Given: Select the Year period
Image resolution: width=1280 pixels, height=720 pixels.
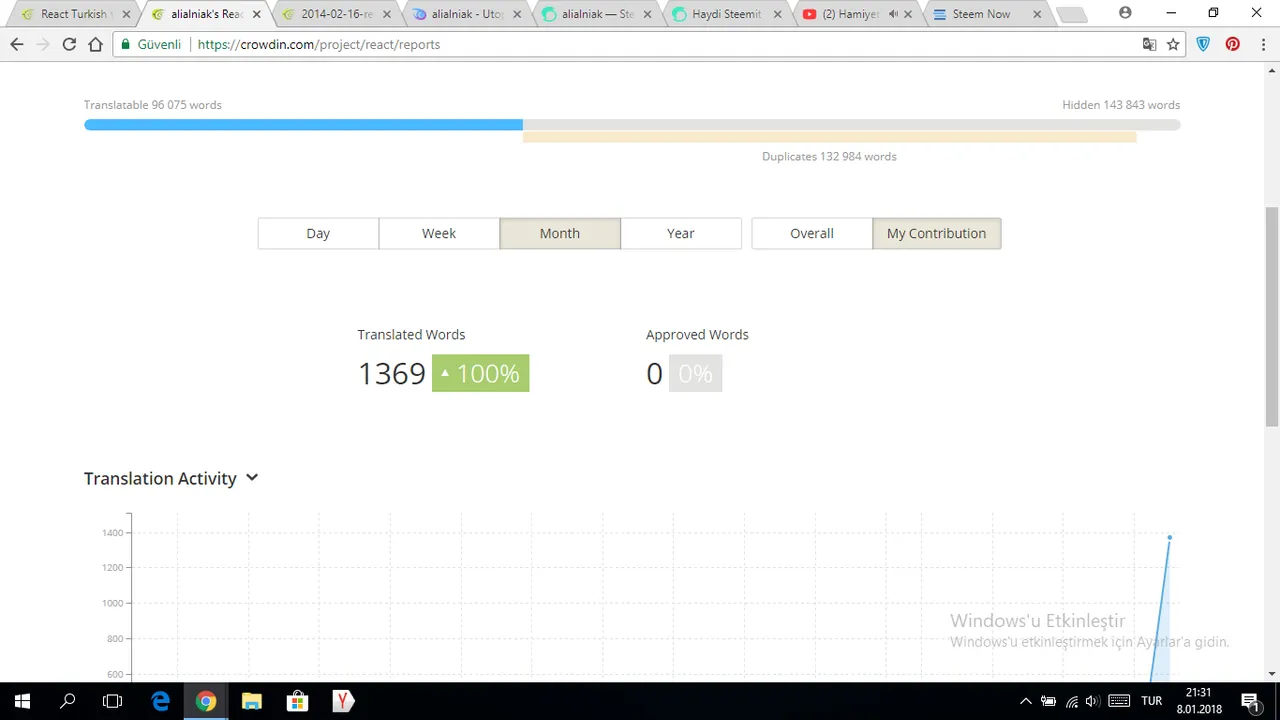Looking at the screenshot, I should click(x=681, y=233).
